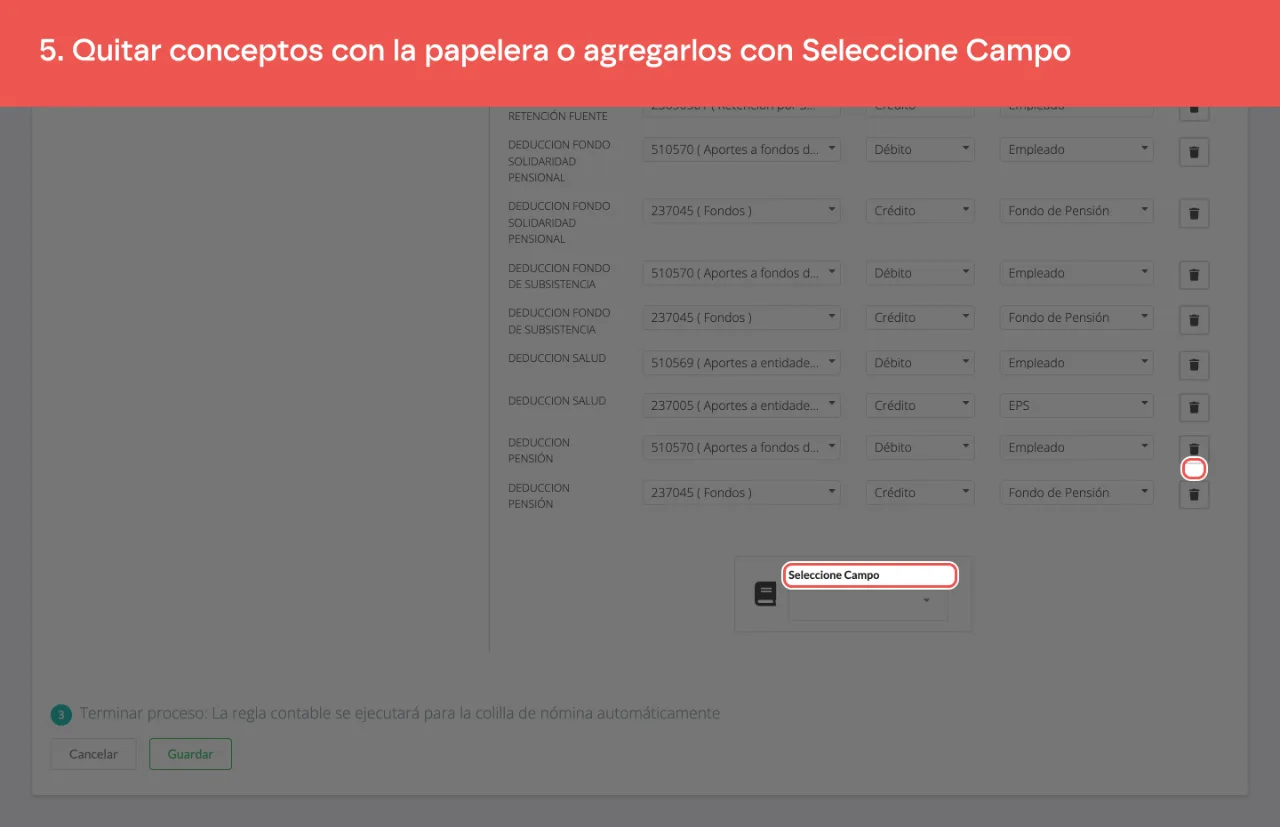Screen dimensions: 1280x827
Task: Change Débito type on the 510569 row
Action: click(x=920, y=363)
